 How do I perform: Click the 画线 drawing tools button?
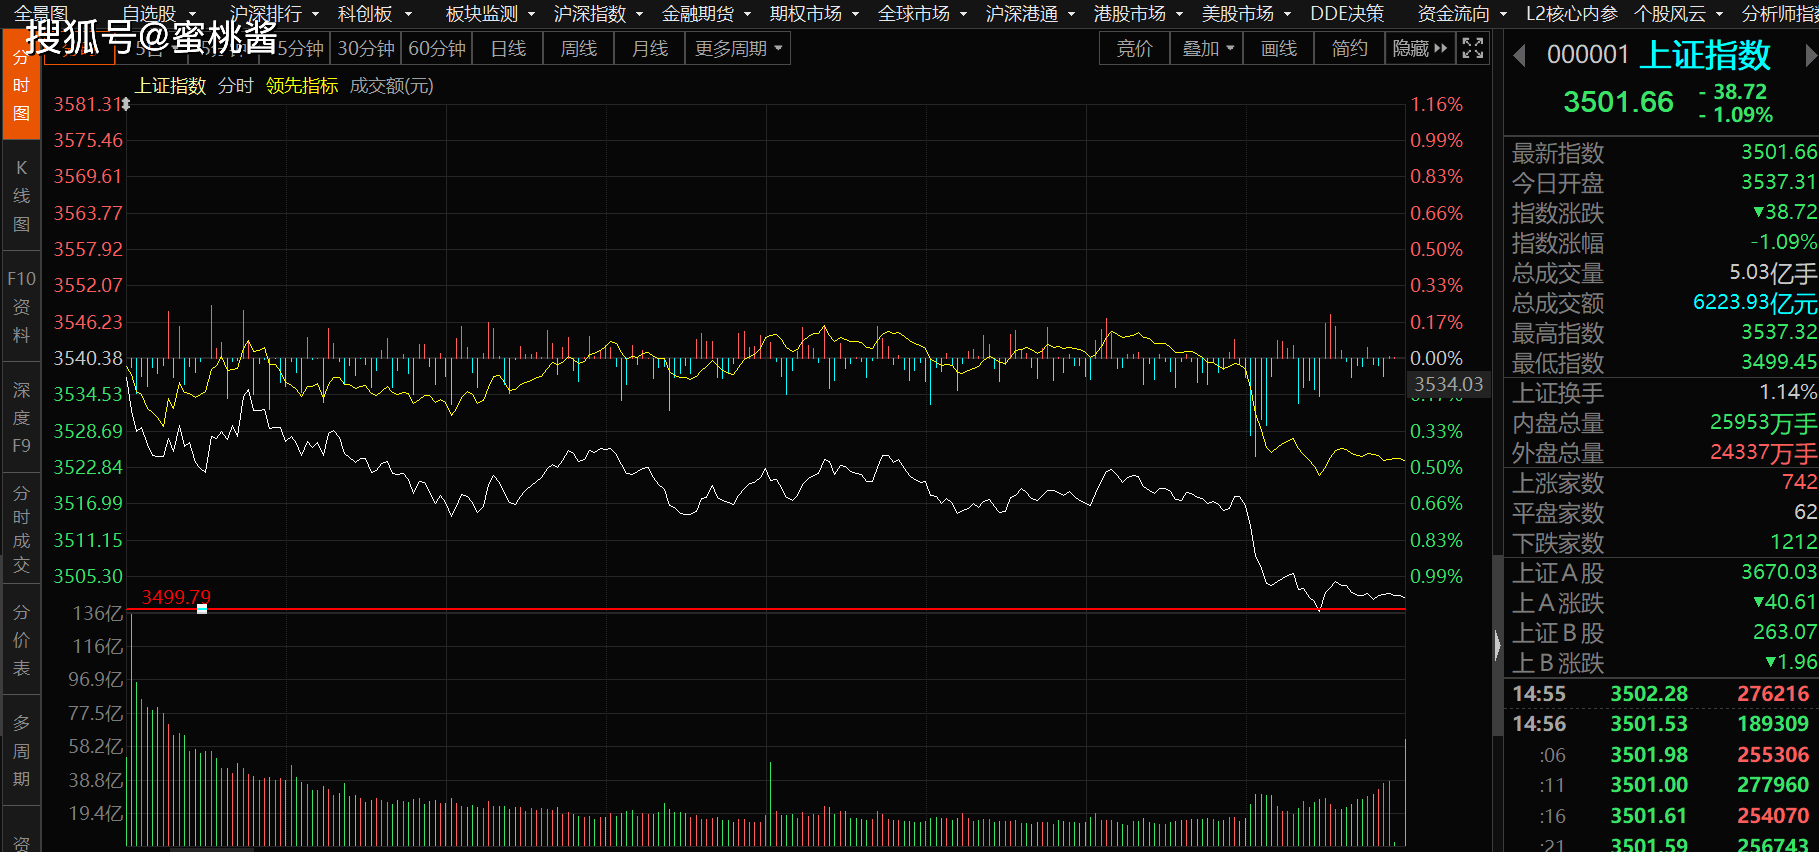tap(1278, 48)
